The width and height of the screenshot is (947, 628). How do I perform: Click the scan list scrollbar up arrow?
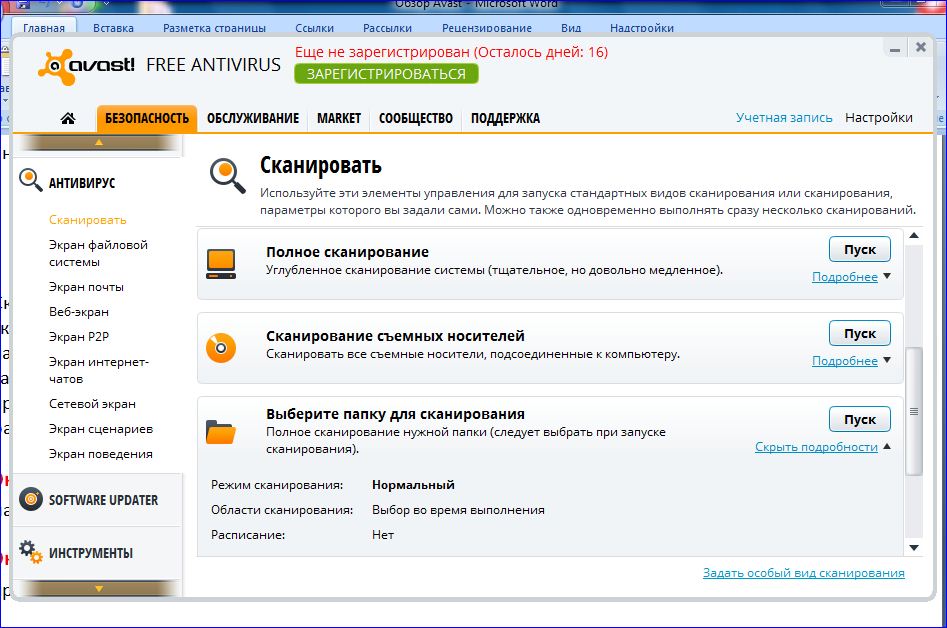914,236
